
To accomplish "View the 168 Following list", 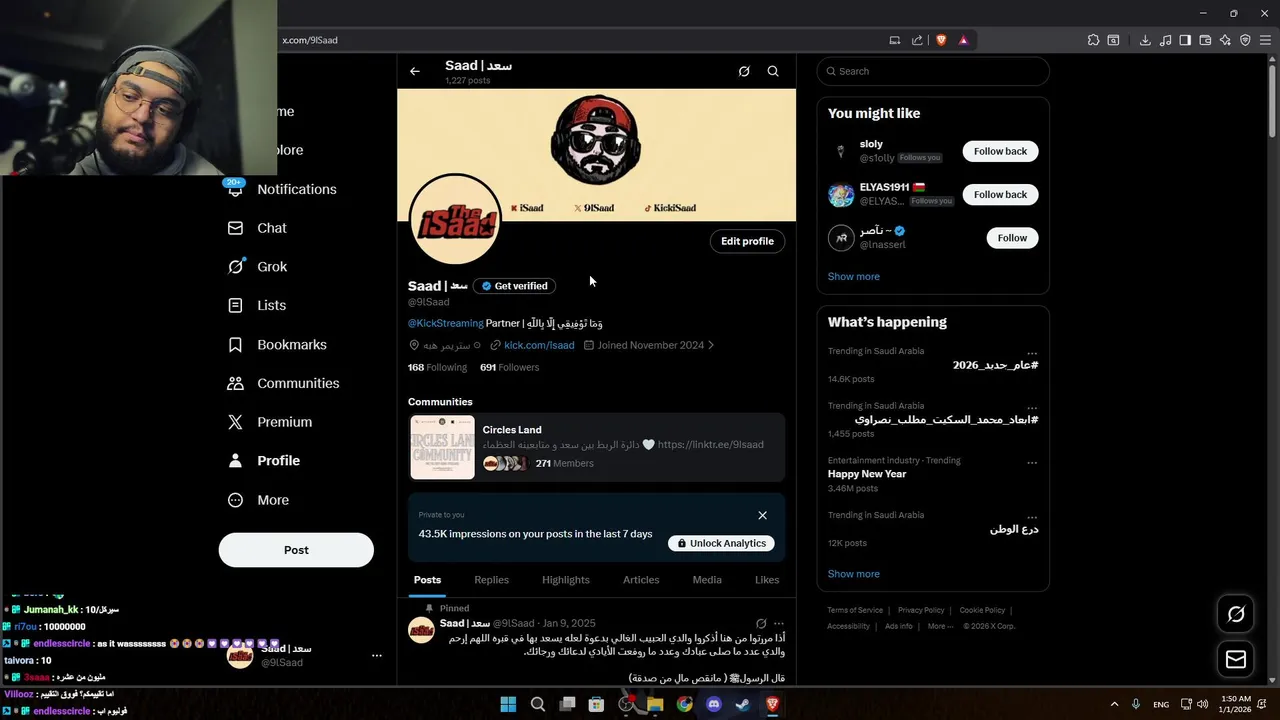I will [437, 367].
